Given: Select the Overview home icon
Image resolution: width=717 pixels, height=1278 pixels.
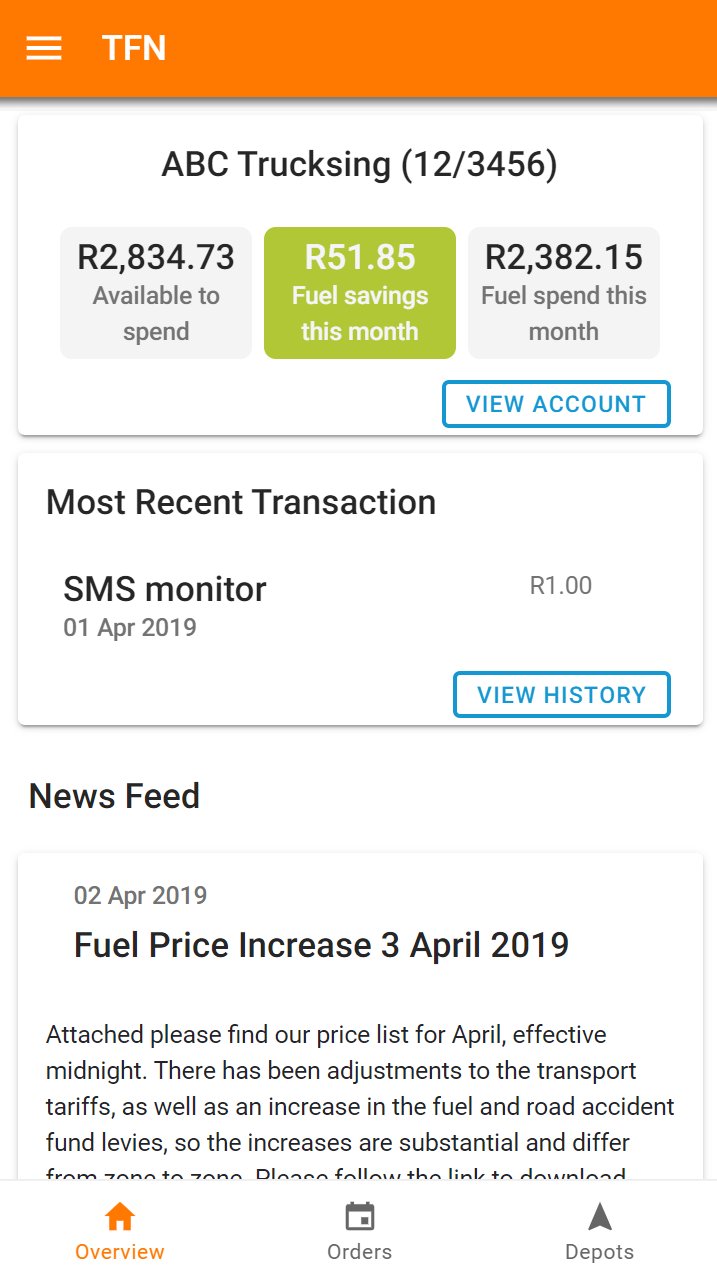Looking at the screenshot, I should (x=119, y=1215).
